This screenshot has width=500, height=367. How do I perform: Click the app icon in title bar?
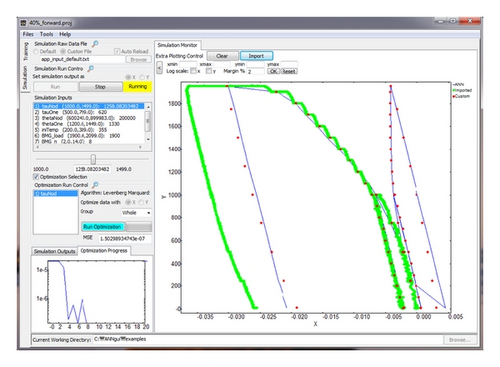[23, 23]
